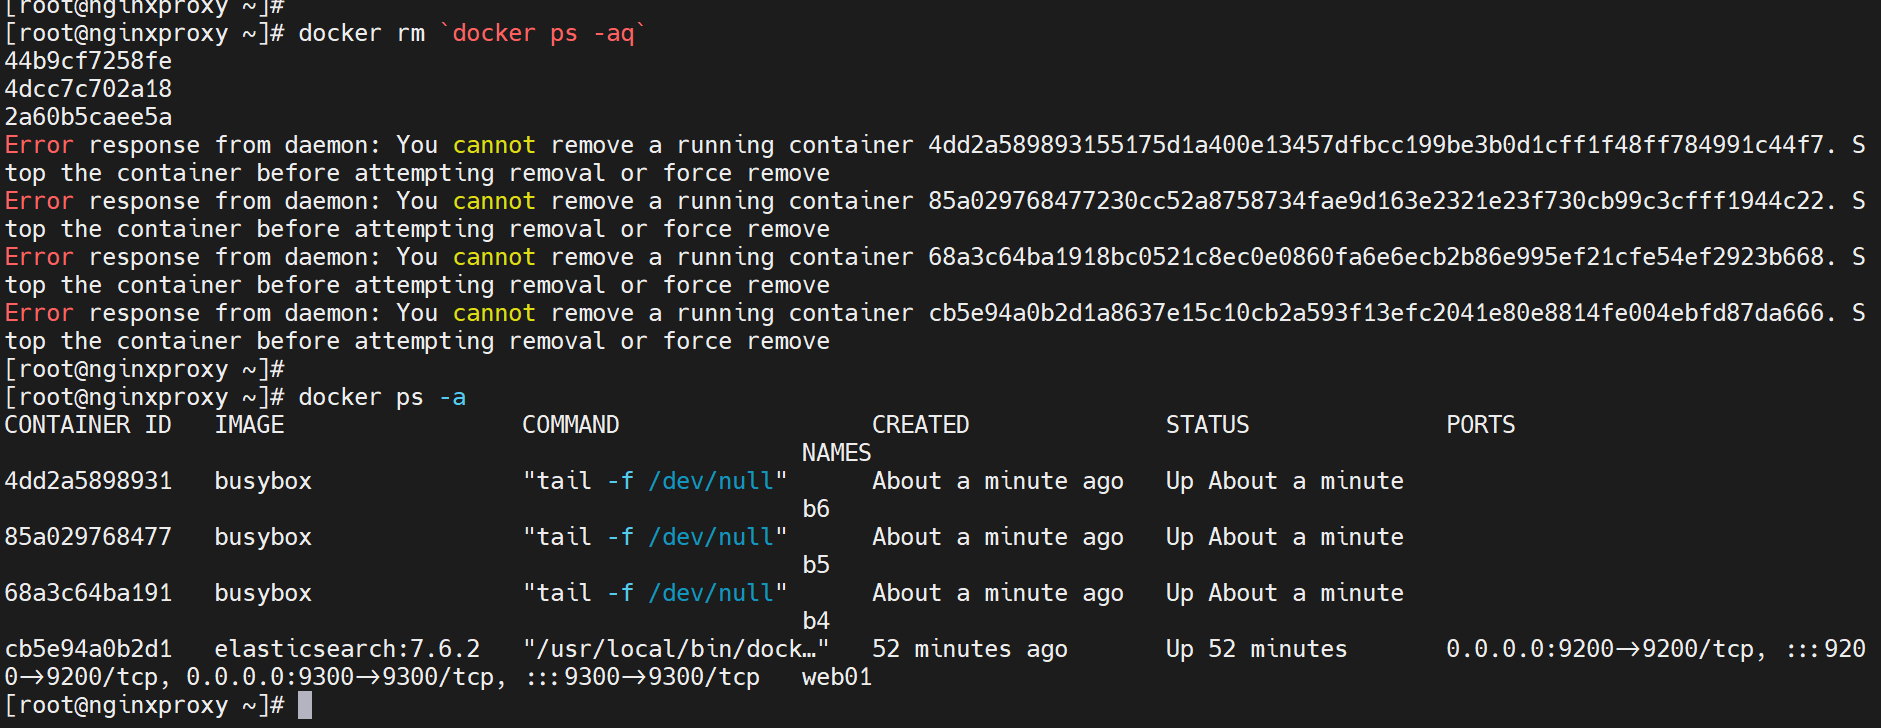Click the elasticsearch:7.6.2 image name
The height and width of the screenshot is (728, 1881).
pyautogui.click(x=347, y=649)
